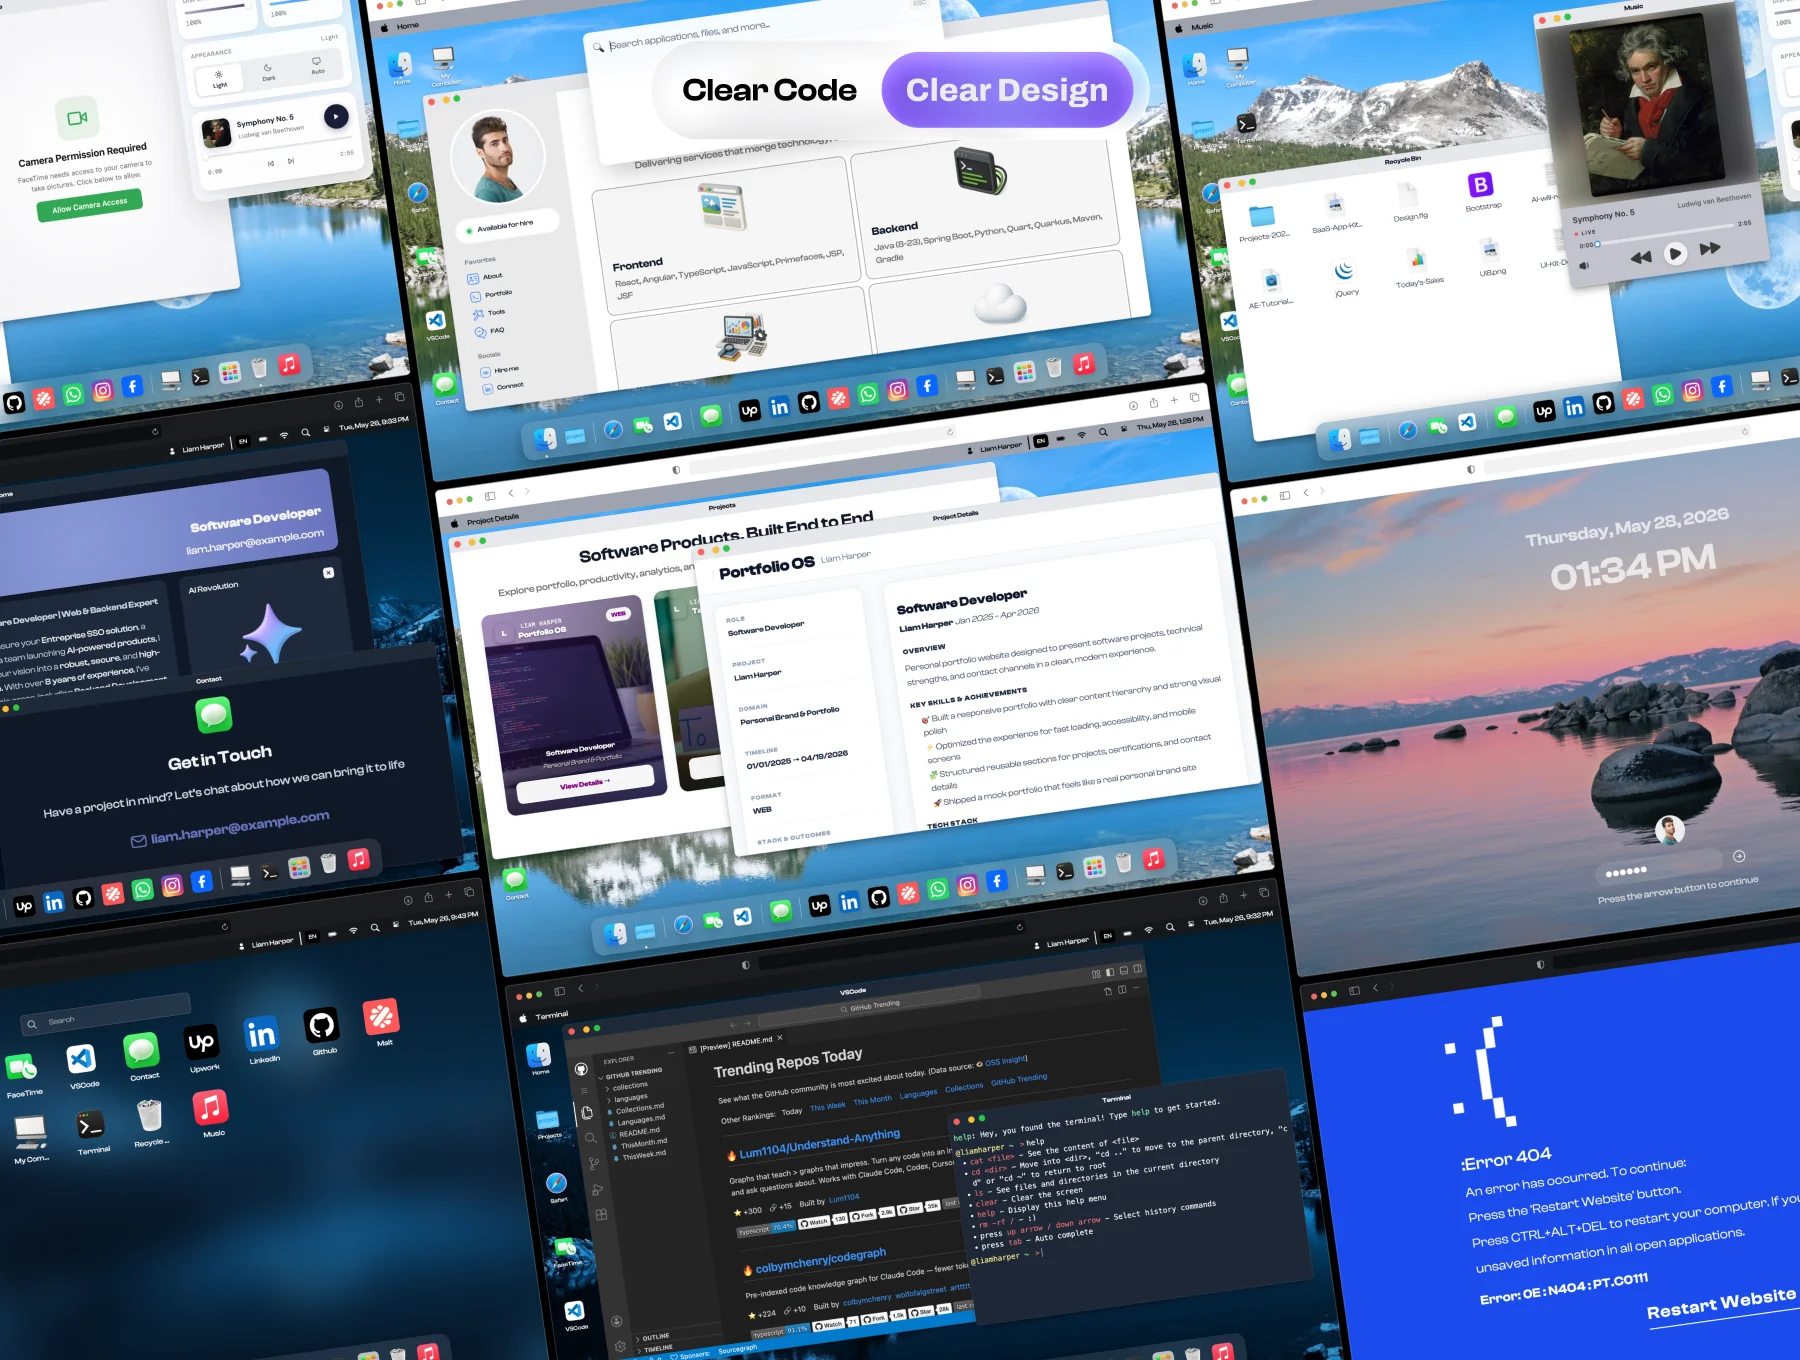Select the Auto appearance option
This screenshot has width=1800, height=1360.
point(317,65)
